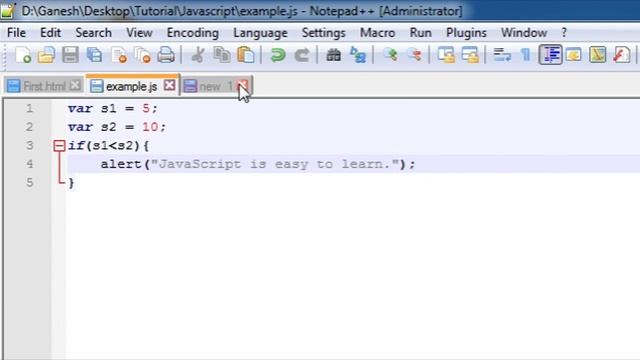Open document map toolbar icon
640x360 pixels.
tap(598, 55)
